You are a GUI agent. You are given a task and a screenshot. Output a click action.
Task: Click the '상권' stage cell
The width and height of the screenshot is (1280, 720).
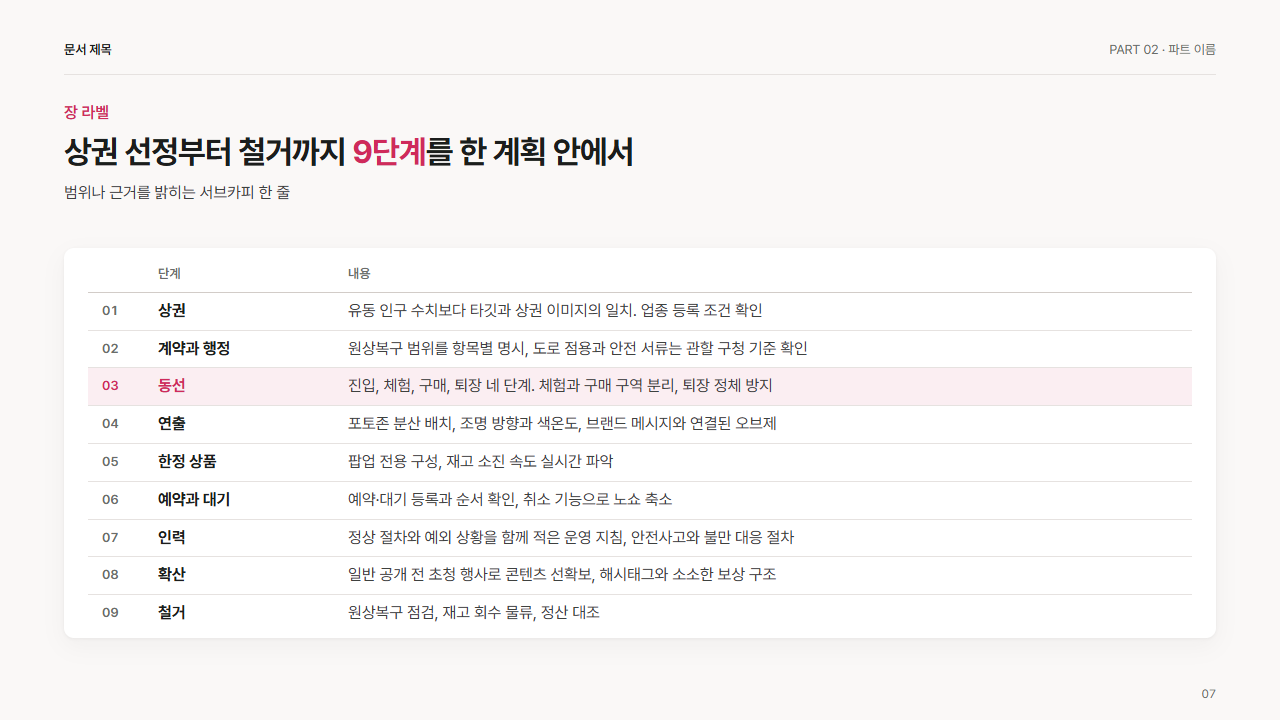coord(172,311)
